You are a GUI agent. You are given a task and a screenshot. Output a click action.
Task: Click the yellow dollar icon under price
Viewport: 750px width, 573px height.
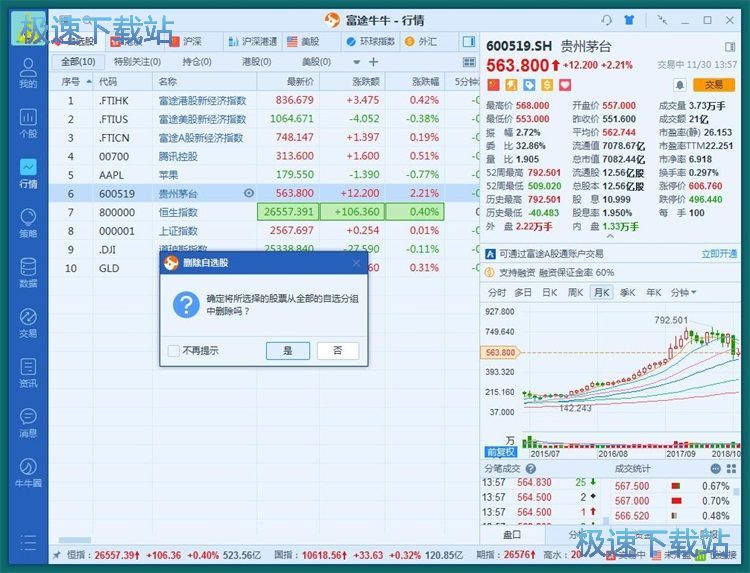(547, 85)
